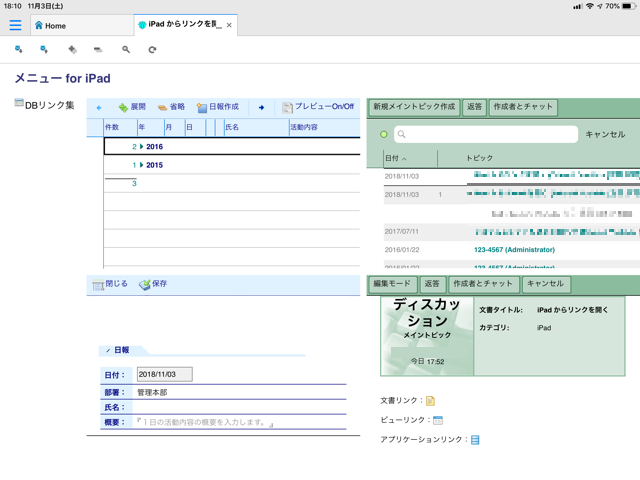The width and height of the screenshot is (640, 480).
Task: Click 返答 button in the upper discussion bar
Action: (474, 107)
